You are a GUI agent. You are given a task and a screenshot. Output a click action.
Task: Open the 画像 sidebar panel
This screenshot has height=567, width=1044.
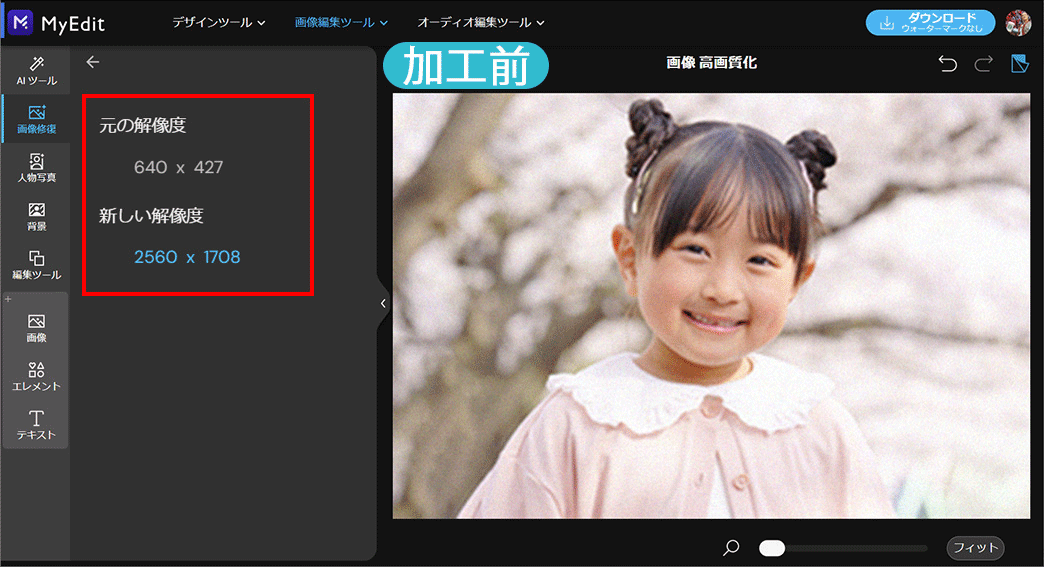pos(37,328)
